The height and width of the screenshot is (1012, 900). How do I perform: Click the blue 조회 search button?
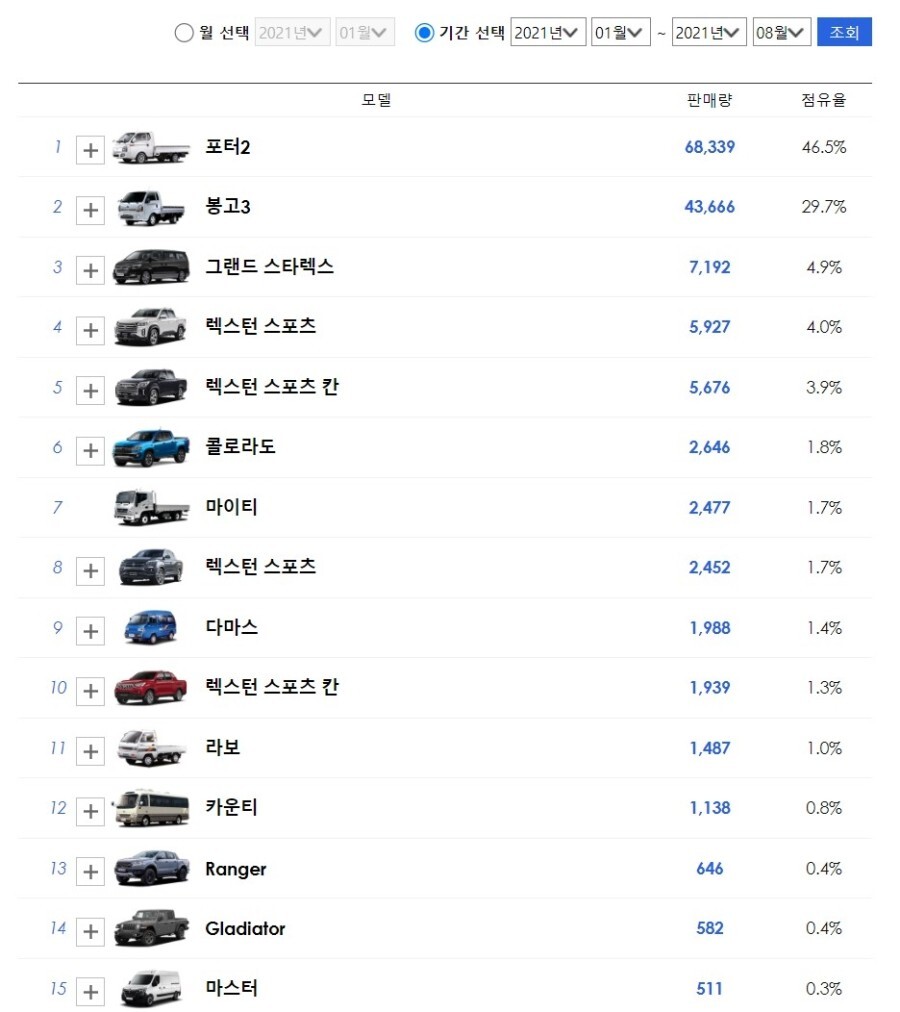[x=844, y=32]
